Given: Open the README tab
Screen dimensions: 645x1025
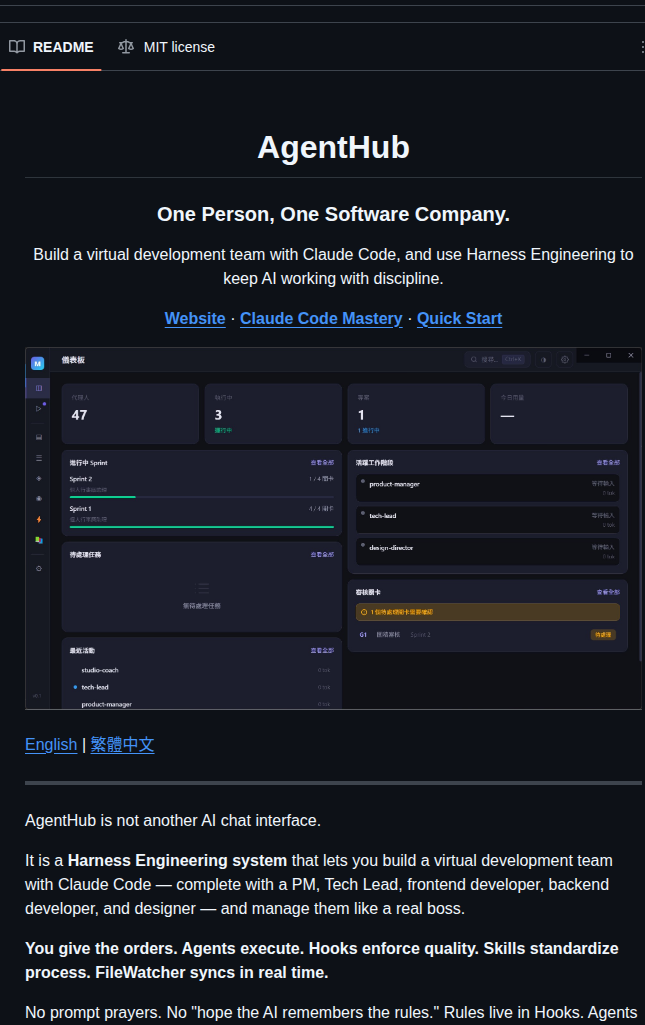Looking at the screenshot, I should tap(51, 47).
